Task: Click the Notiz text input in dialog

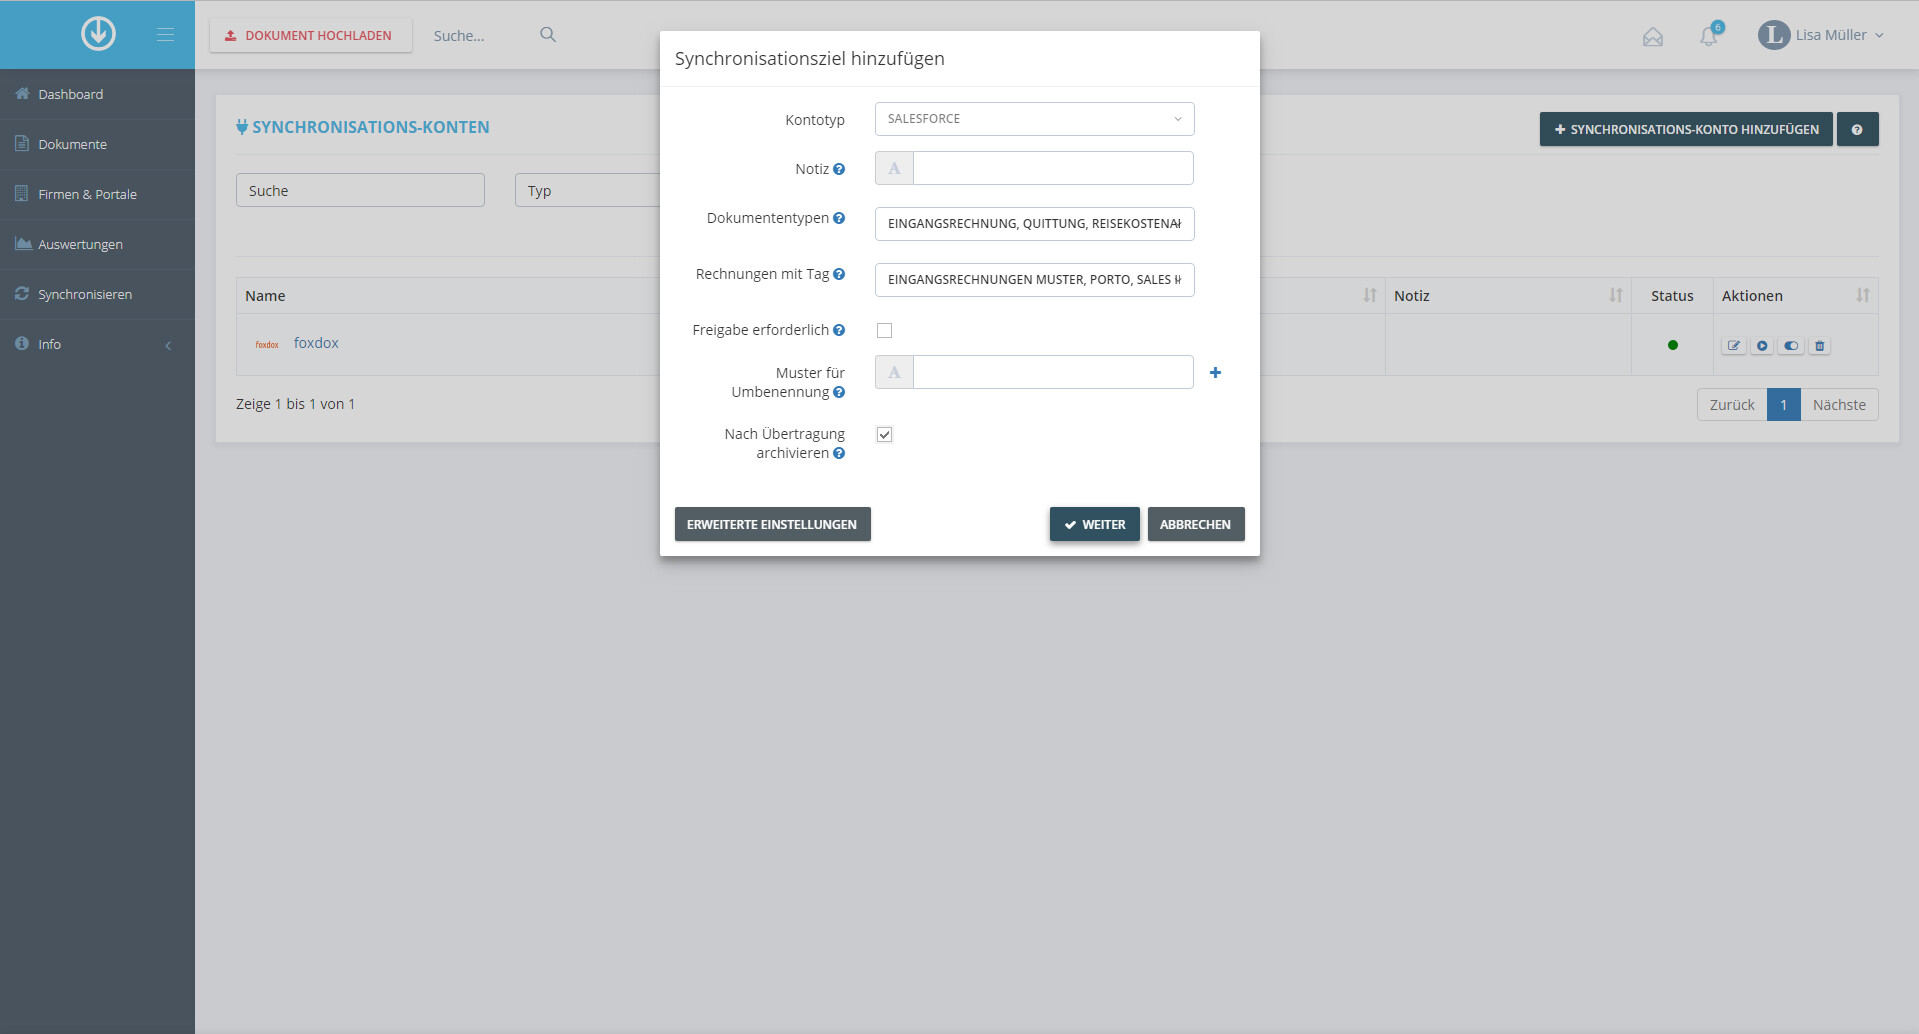Action: [1053, 168]
